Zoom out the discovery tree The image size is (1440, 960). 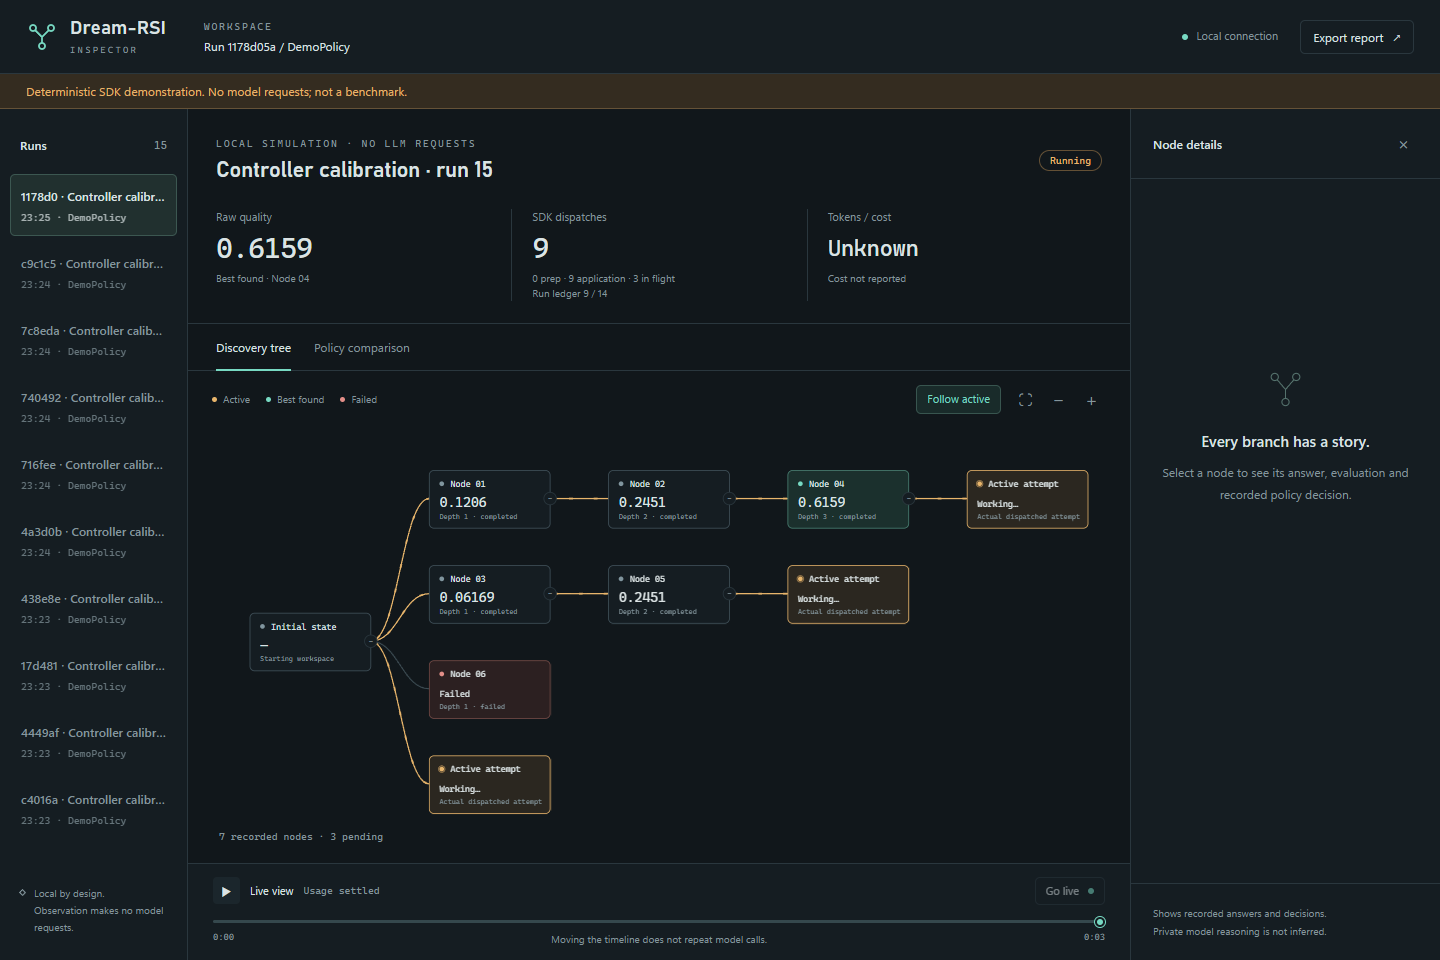1058,400
